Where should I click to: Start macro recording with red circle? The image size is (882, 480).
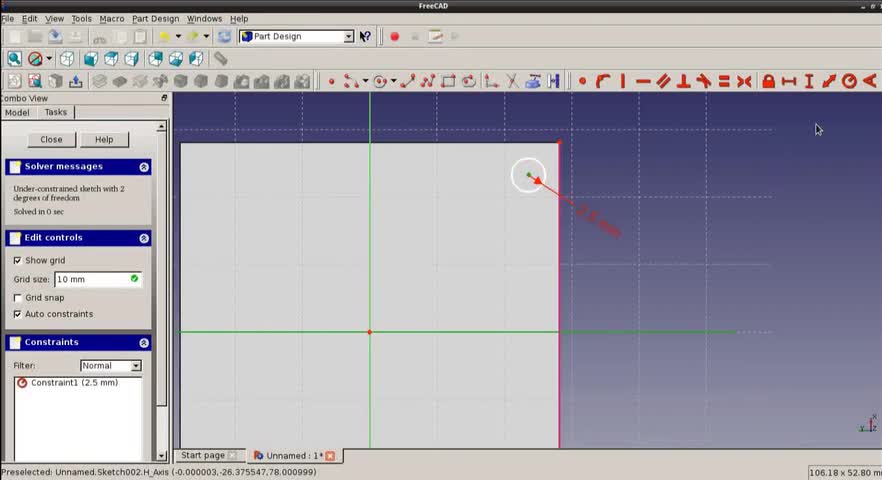pos(394,37)
